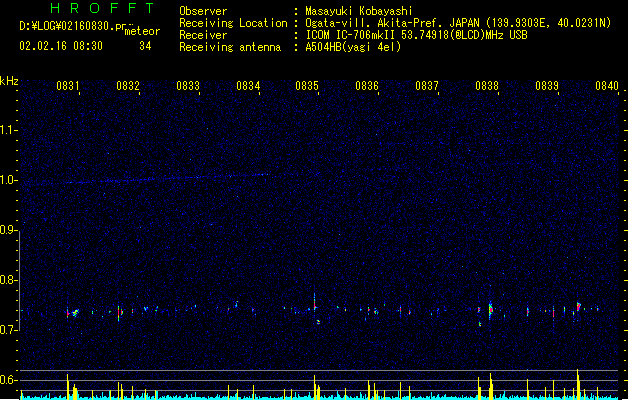
Task: Click the meteor label
Action: click(142, 31)
